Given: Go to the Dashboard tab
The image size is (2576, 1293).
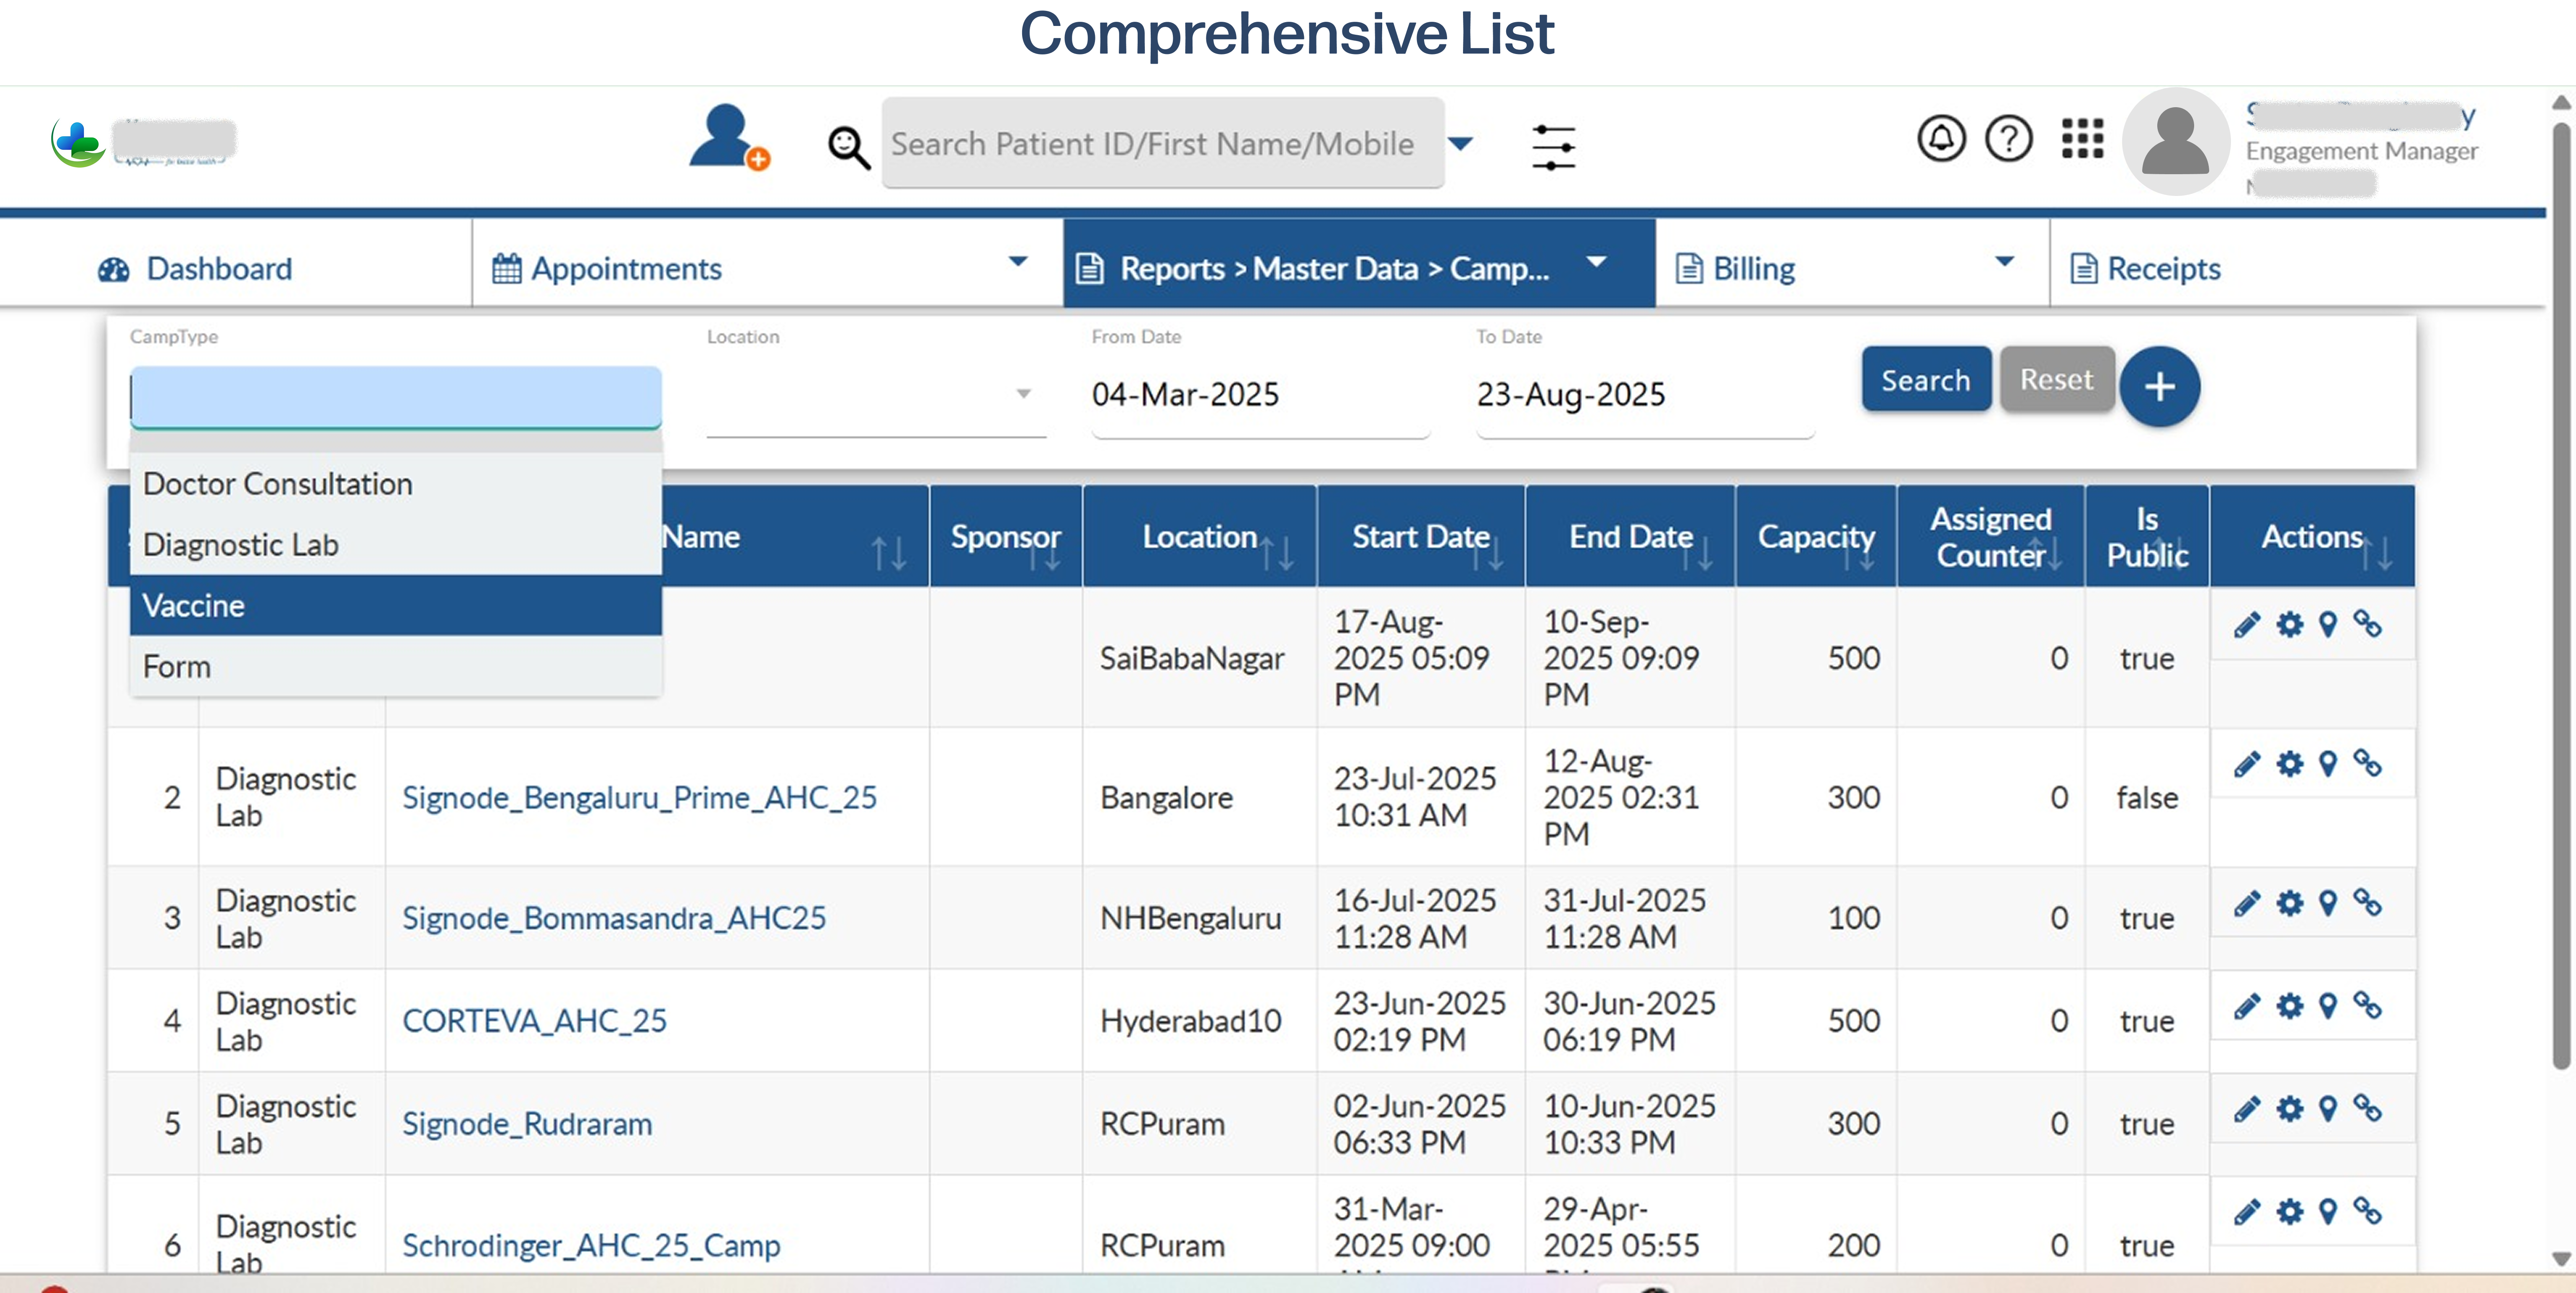Looking at the screenshot, I should click(x=196, y=268).
